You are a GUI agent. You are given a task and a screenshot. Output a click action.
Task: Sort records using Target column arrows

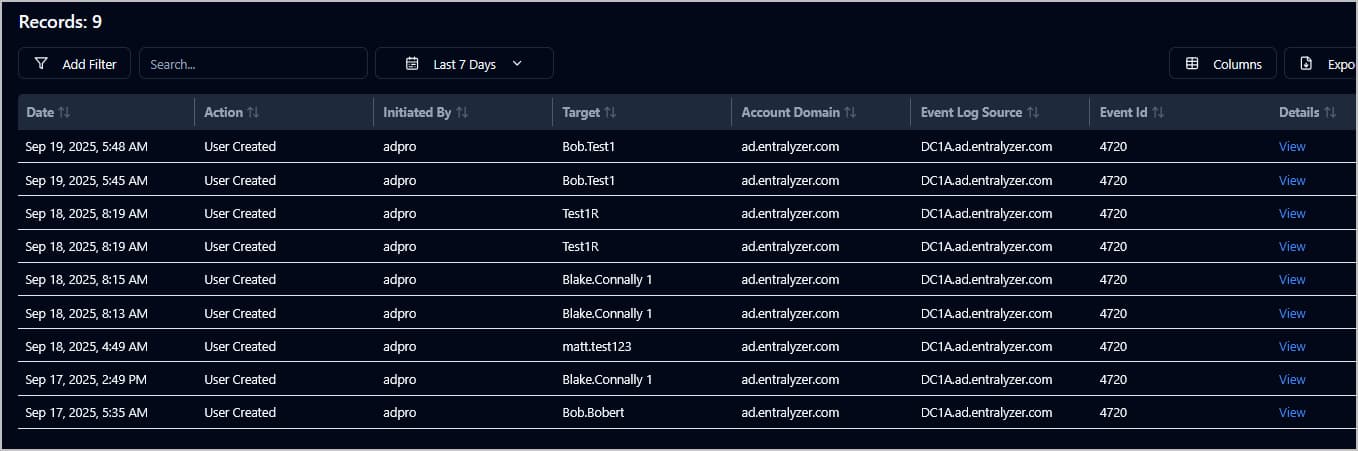coord(610,113)
